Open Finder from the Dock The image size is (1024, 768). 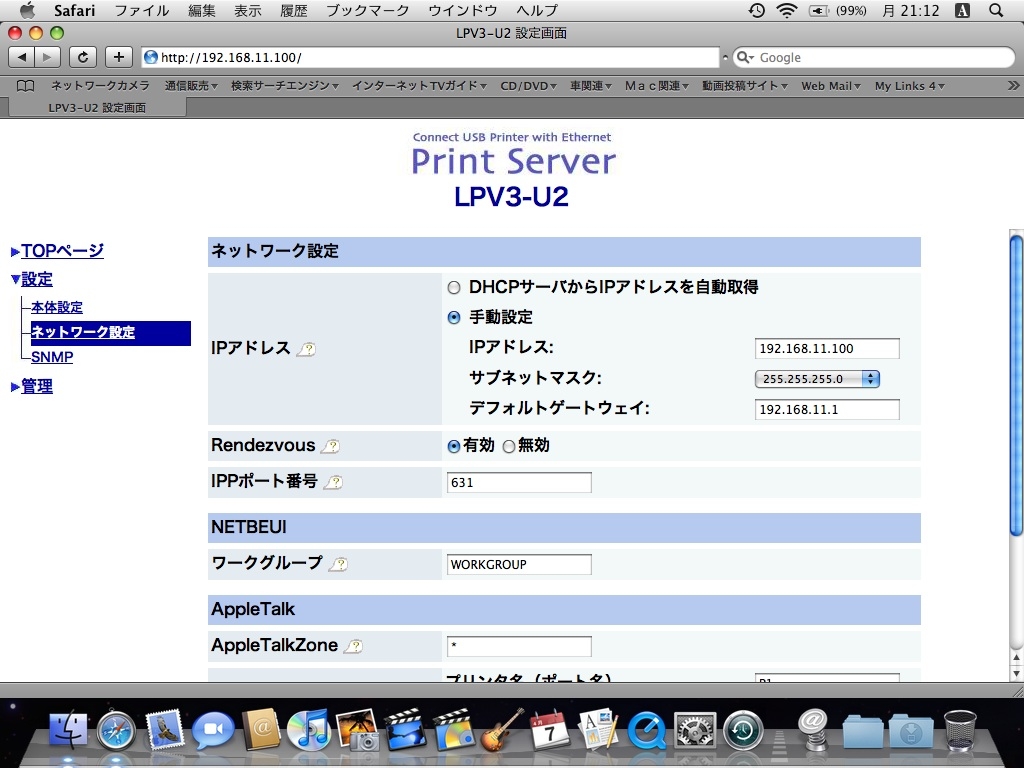(x=68, y=729)
